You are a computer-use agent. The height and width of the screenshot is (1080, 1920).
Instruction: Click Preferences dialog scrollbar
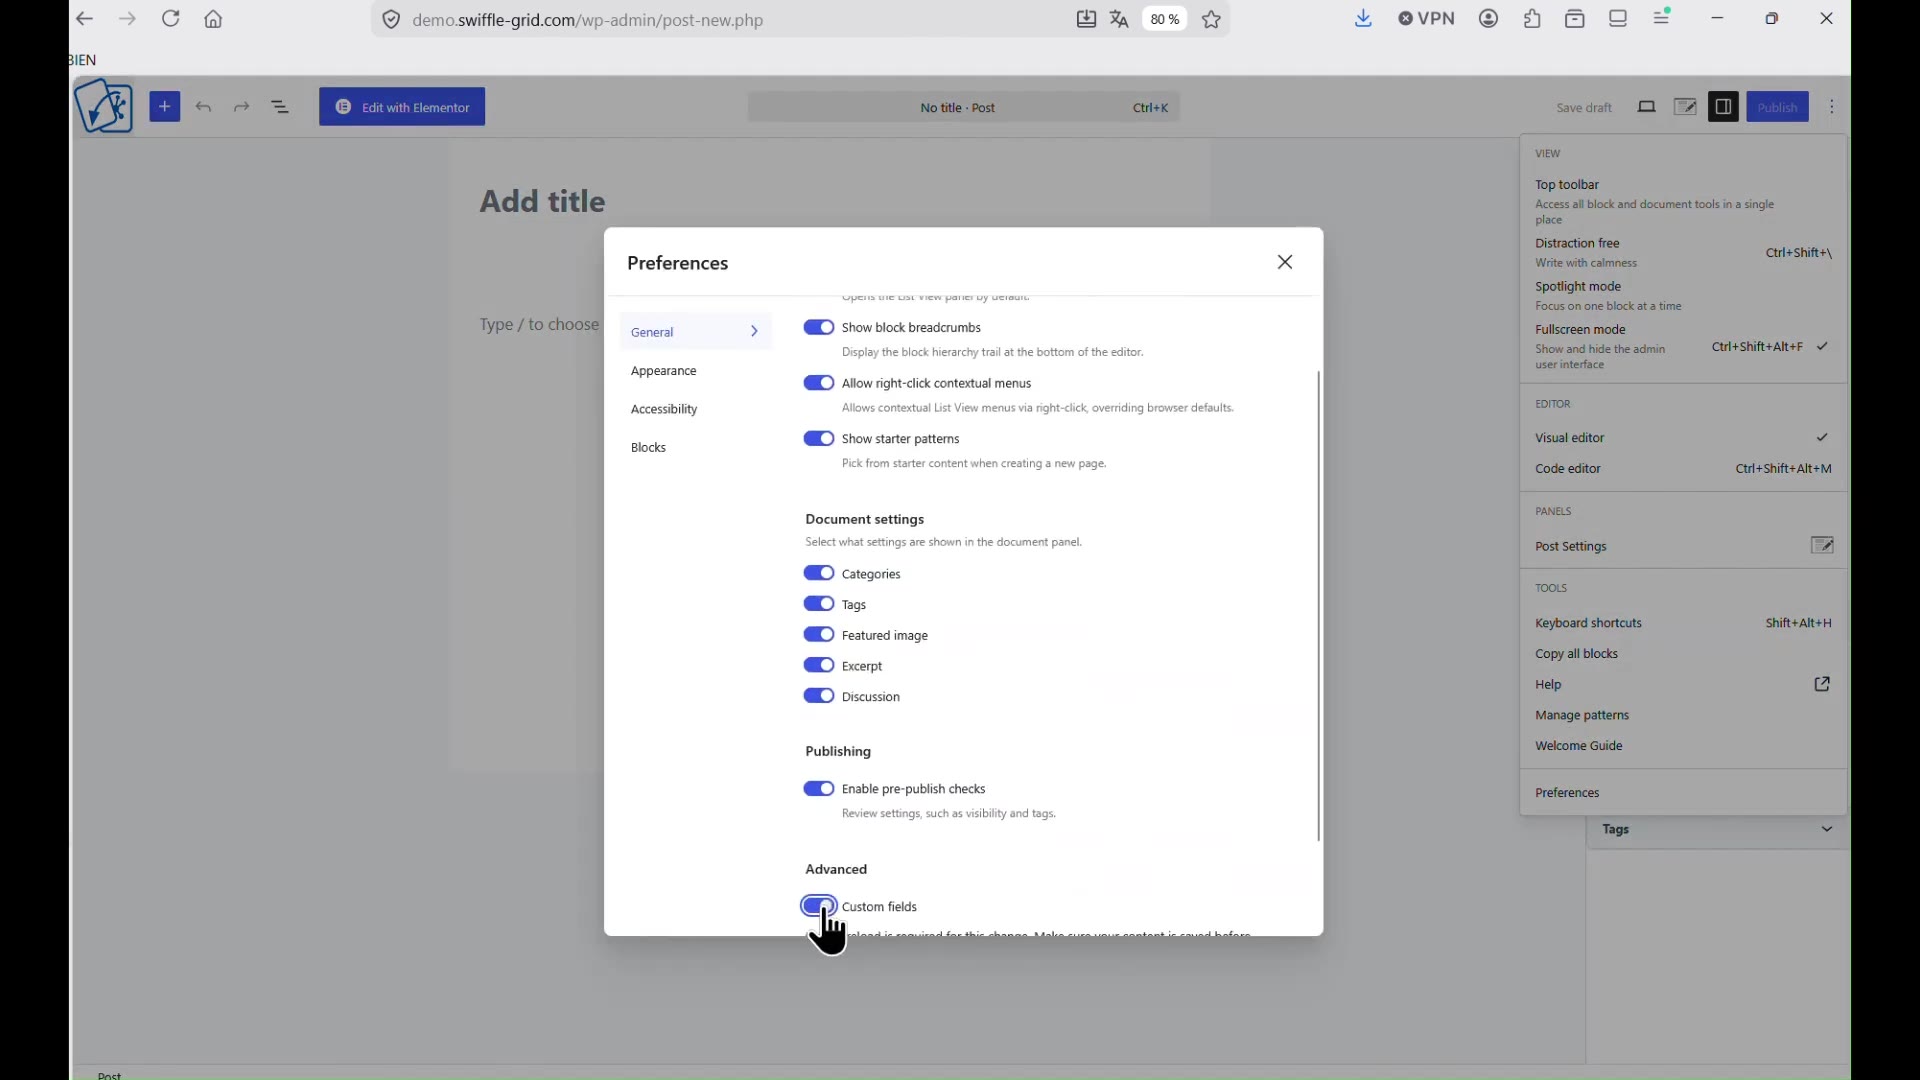[1319, 607]
